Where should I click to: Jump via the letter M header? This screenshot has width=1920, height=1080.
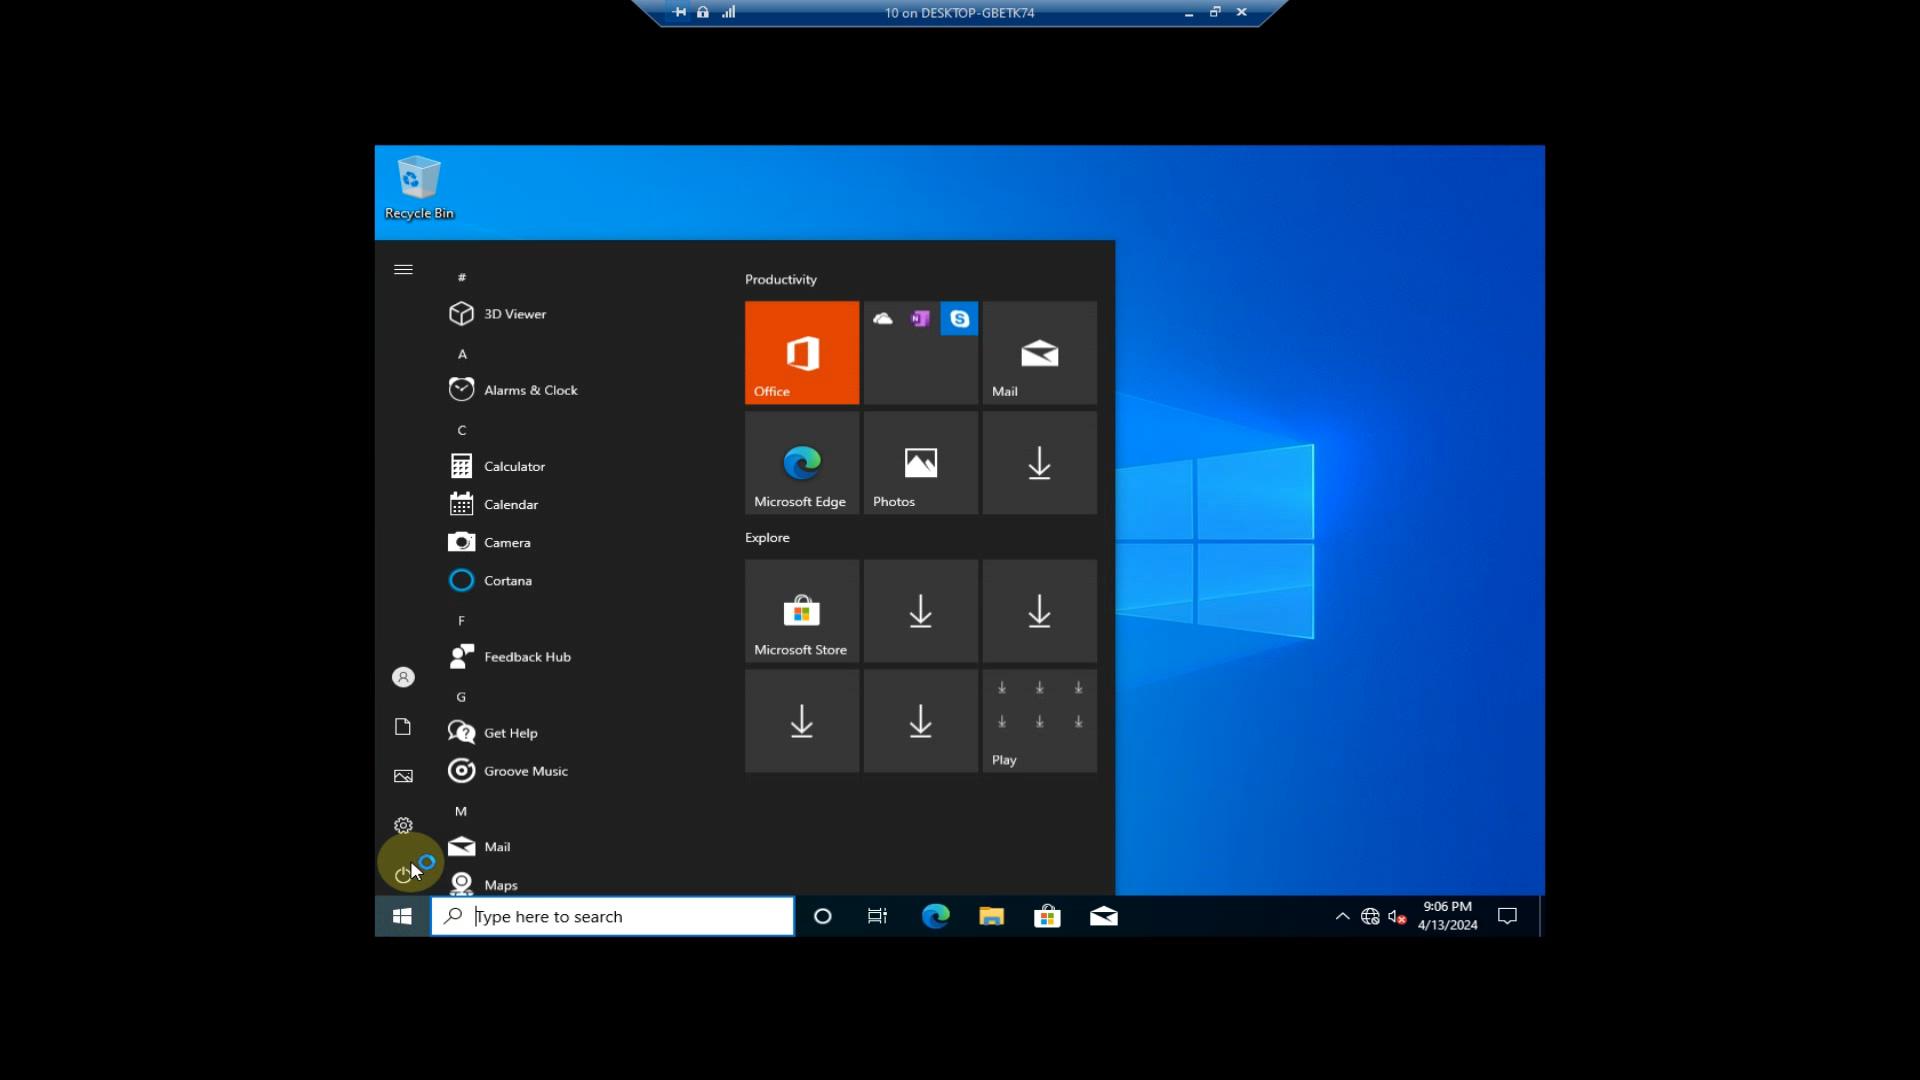461,811
